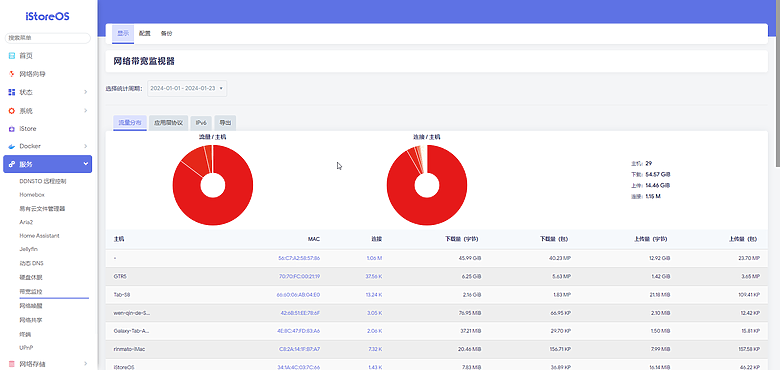
Task: Sort by 下载量 (字节) column header
Action: [x=462, y=239]
